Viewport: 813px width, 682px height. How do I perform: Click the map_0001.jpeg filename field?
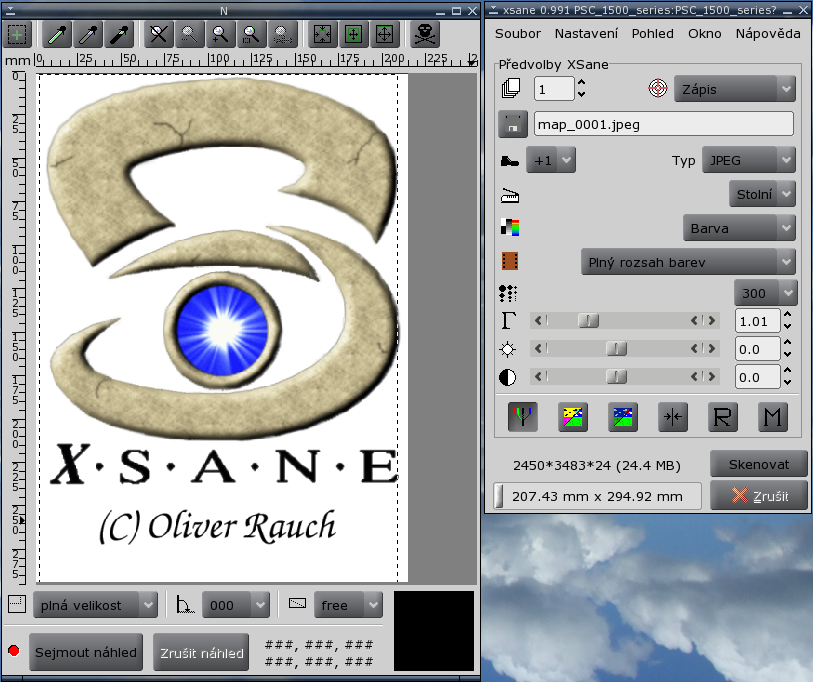coord(664,124)
